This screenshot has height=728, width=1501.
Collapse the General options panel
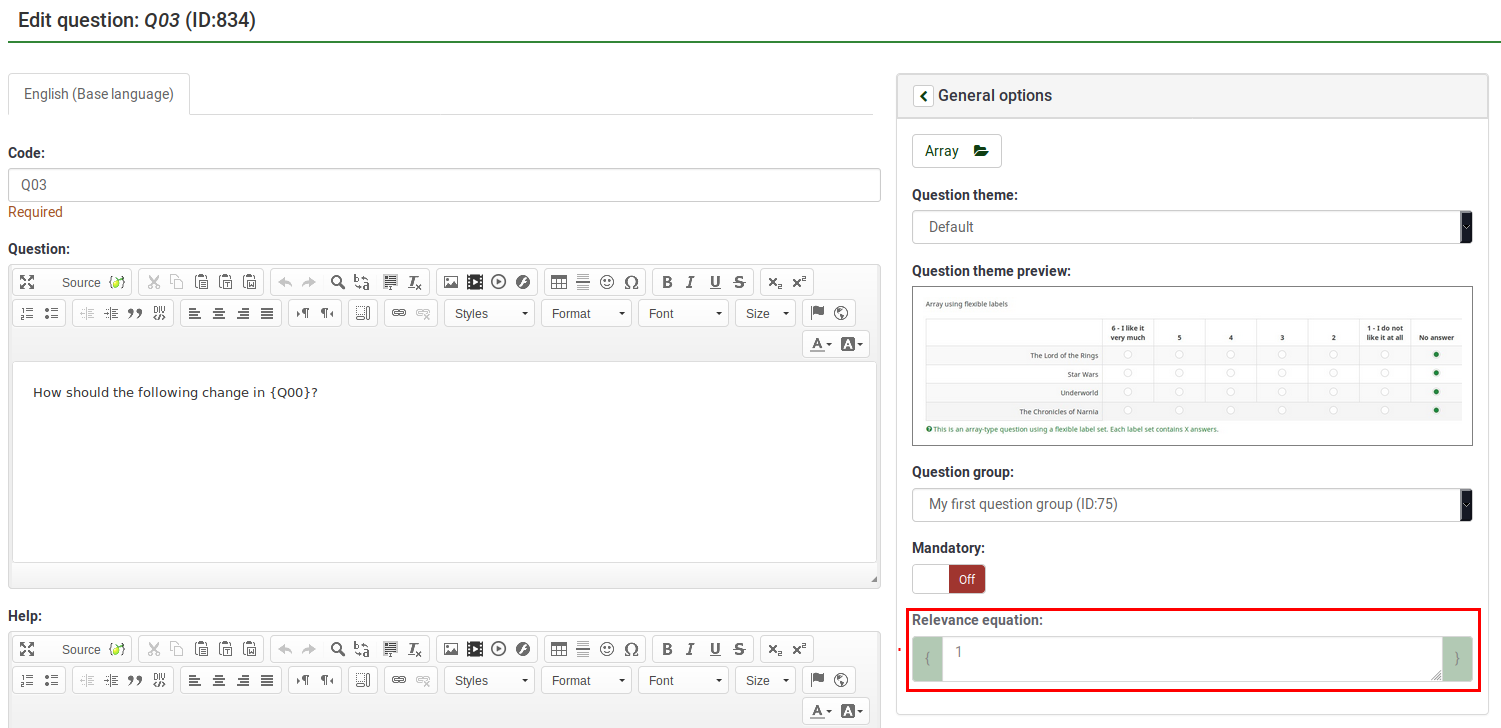pyautogui.click(x=923, y=96)
